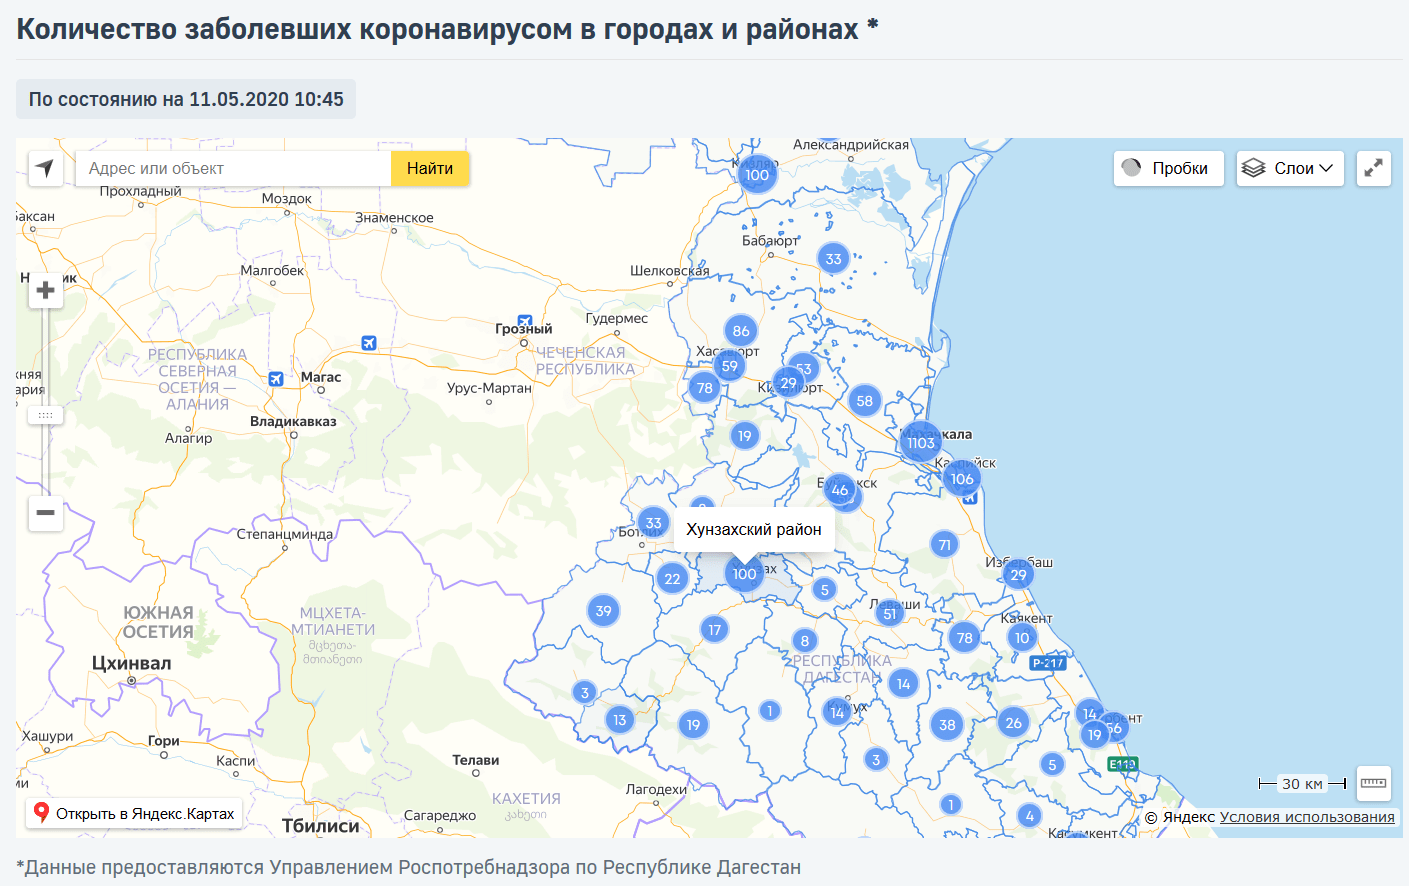Click the zoom slider handle
The height and width of the screenshot is (886, 1409).
click(45, 414)
